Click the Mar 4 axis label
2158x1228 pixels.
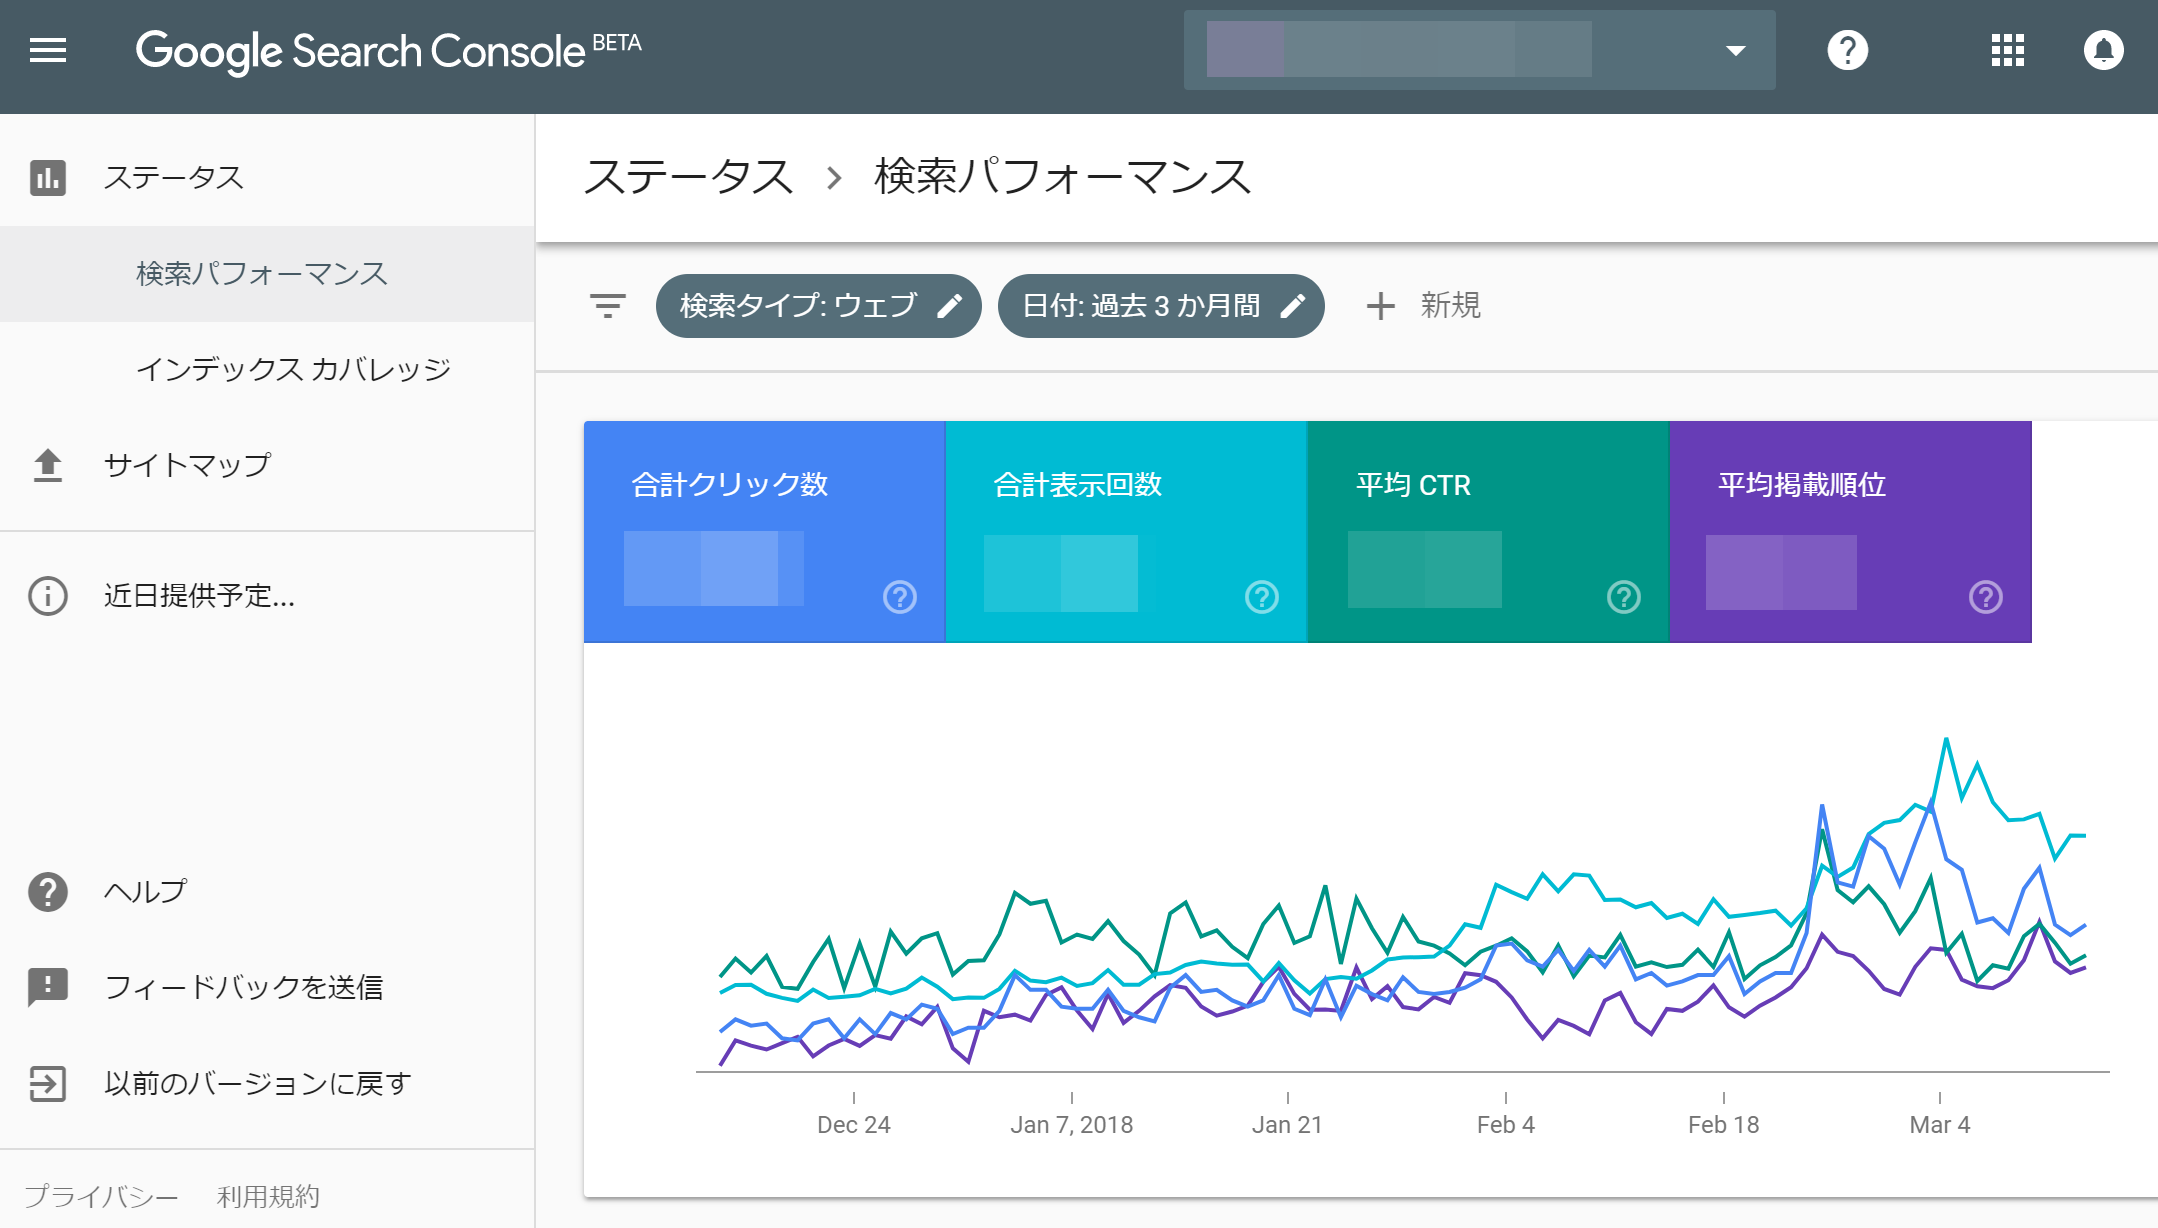(x=1940, y=1125)
